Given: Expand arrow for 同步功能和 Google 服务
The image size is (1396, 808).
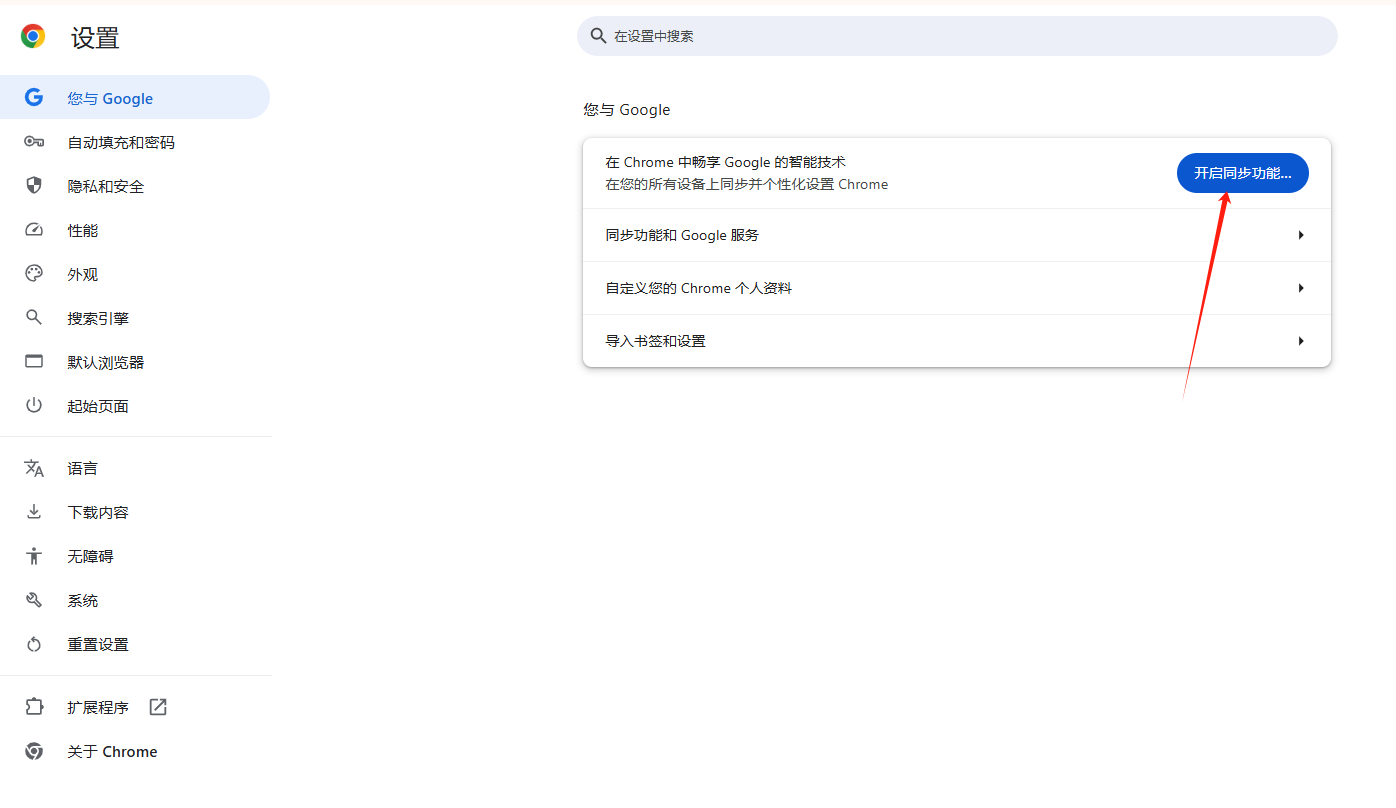Looking at the screenshot, I should pyautogui.click(x=1301, y=235).
